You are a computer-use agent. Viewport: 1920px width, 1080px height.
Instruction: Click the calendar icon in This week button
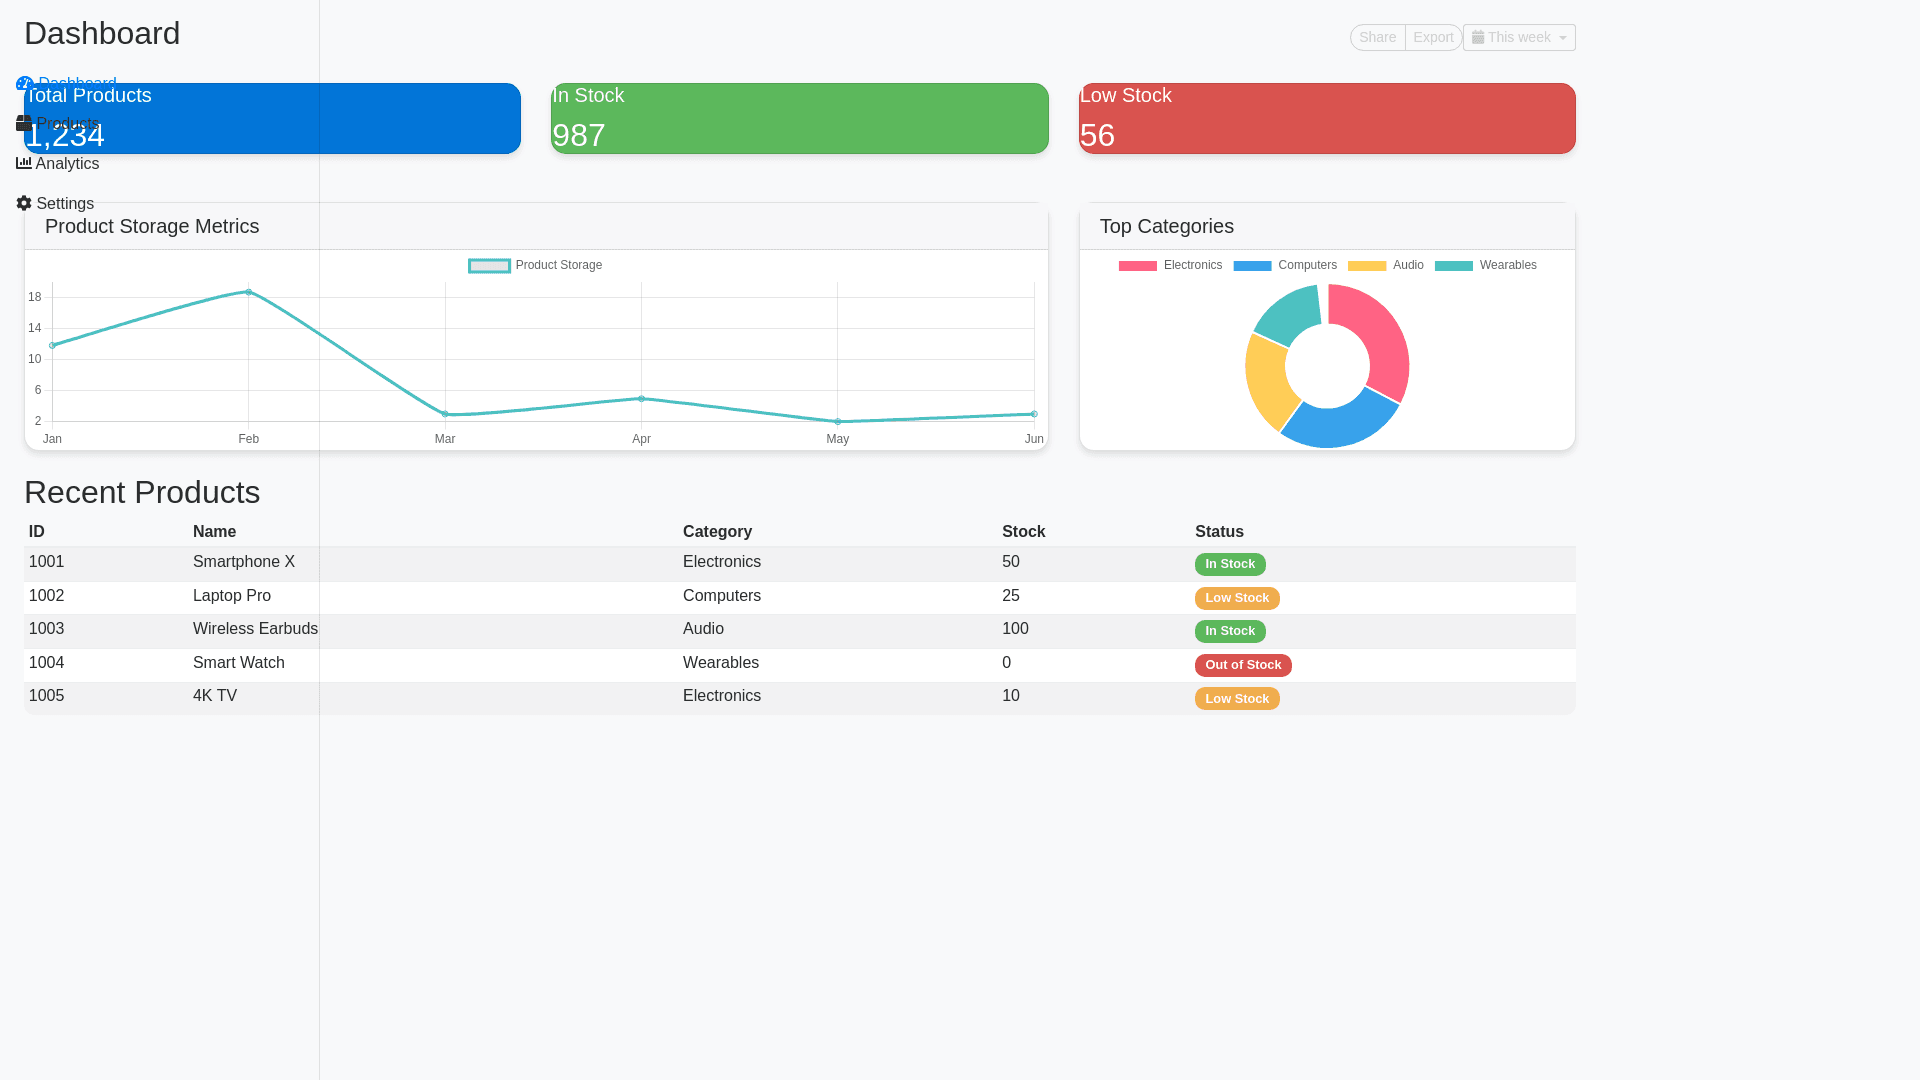(1478, 37)
